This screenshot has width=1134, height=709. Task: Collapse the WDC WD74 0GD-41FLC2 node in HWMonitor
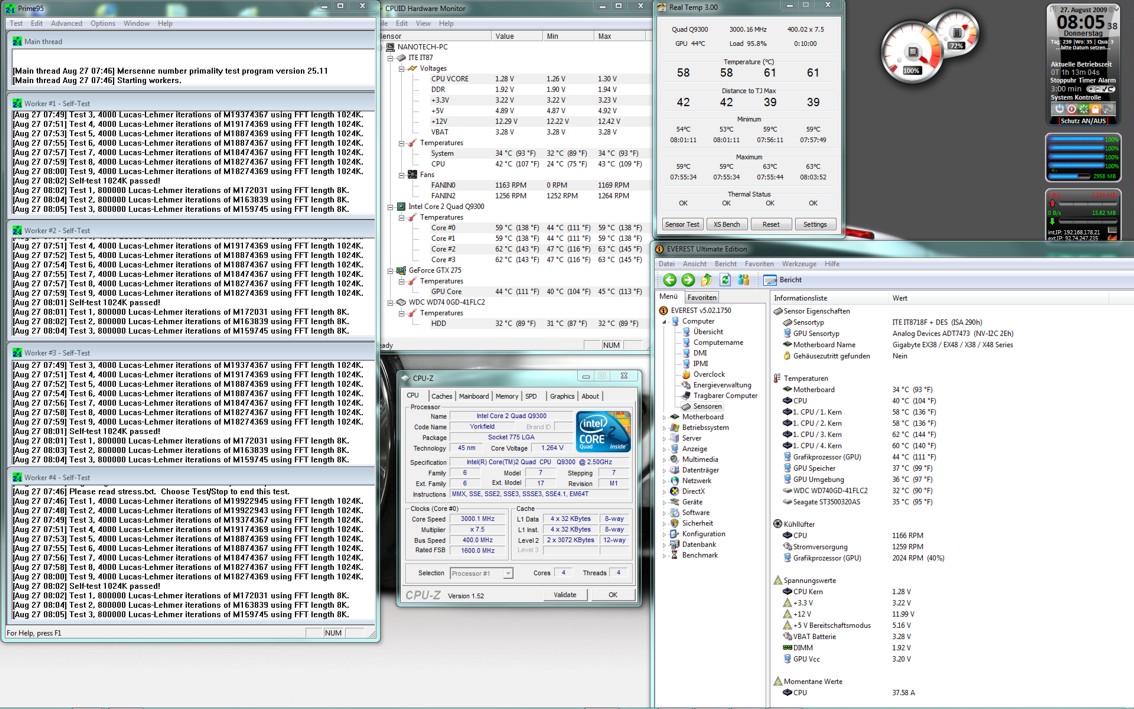click(x=391, y=302)
